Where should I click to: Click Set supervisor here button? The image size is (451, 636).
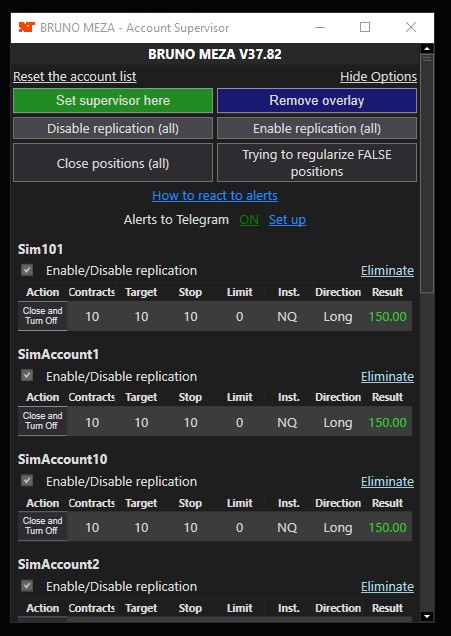pos(113,100)
